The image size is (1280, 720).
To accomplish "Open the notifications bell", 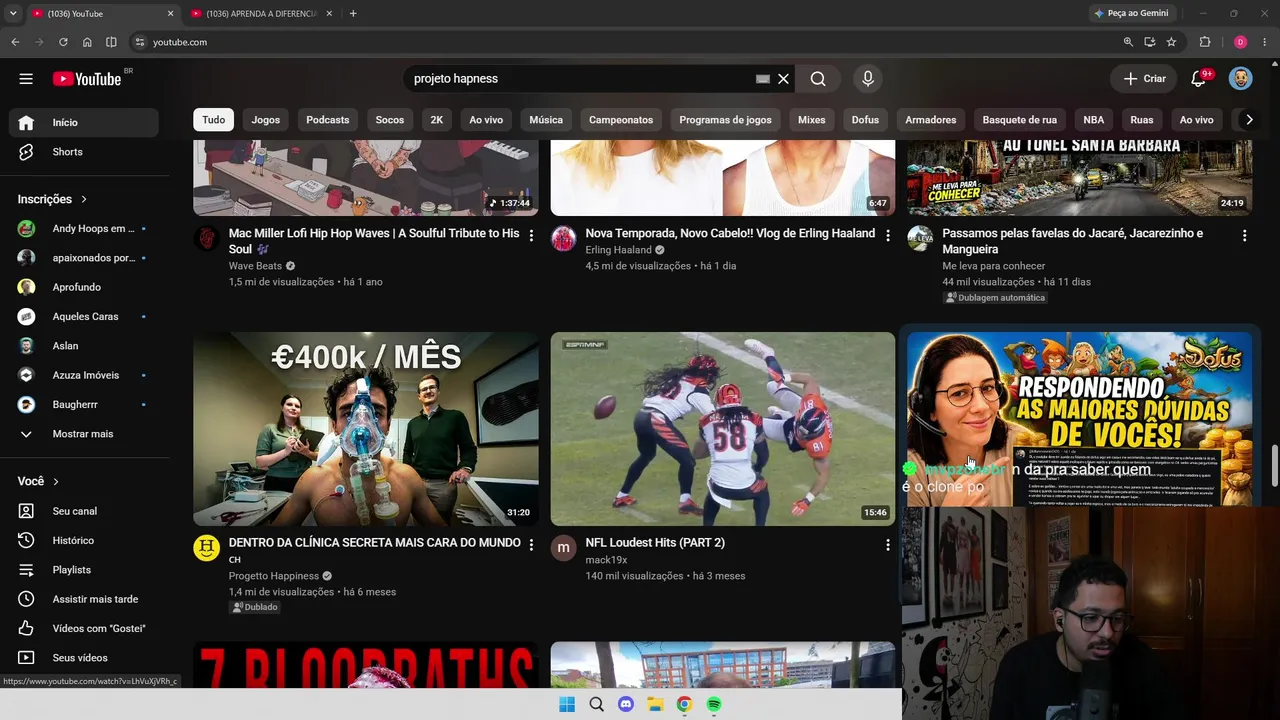I will pyautogui.click(x=1198, y=79).
